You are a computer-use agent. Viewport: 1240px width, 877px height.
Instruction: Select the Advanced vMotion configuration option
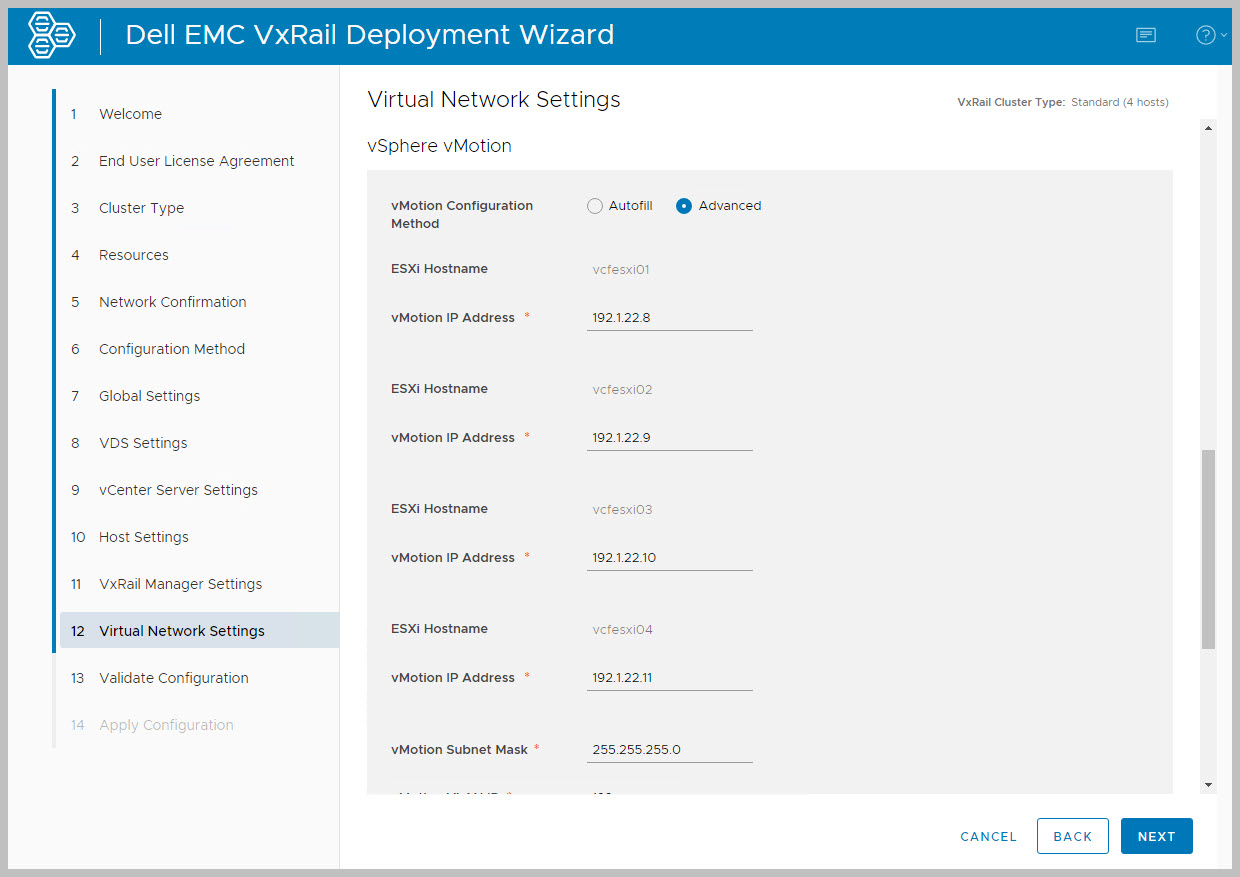[684, 206]
